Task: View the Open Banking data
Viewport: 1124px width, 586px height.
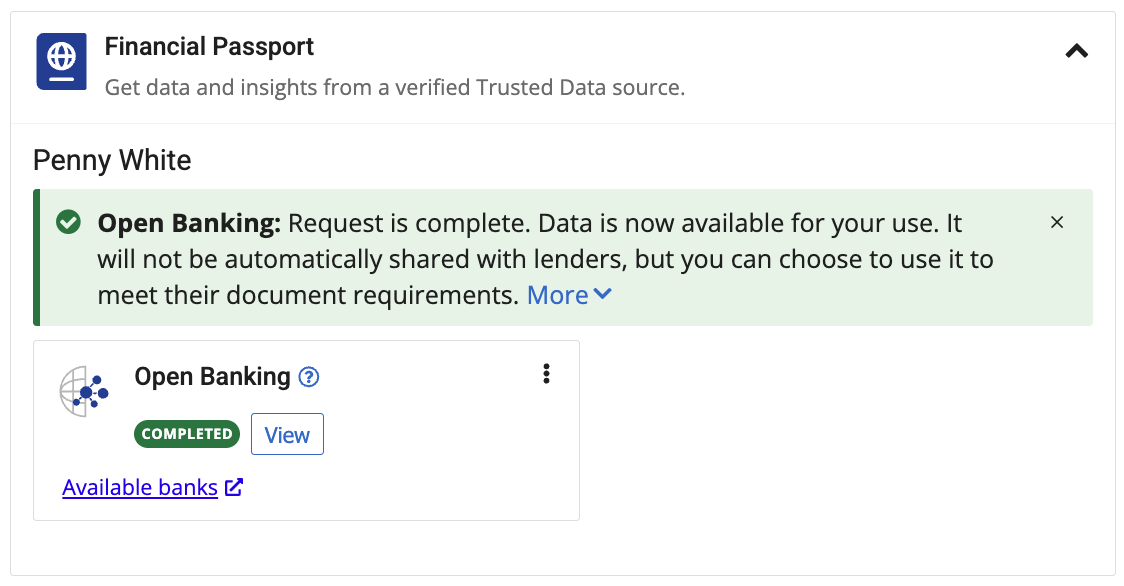Action: pos(287,434)
